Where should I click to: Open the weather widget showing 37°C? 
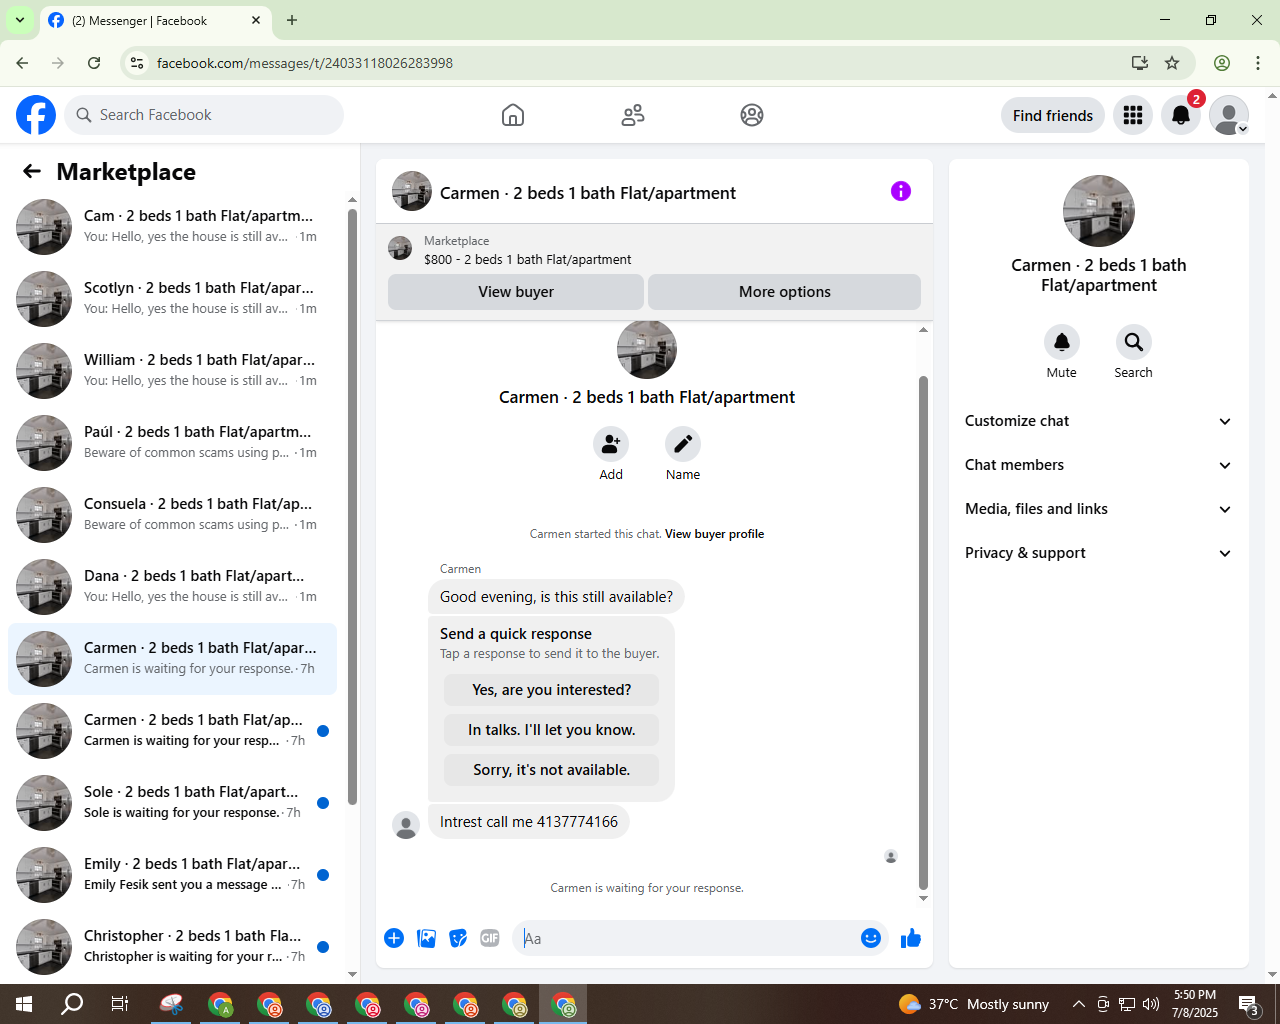974,1004
